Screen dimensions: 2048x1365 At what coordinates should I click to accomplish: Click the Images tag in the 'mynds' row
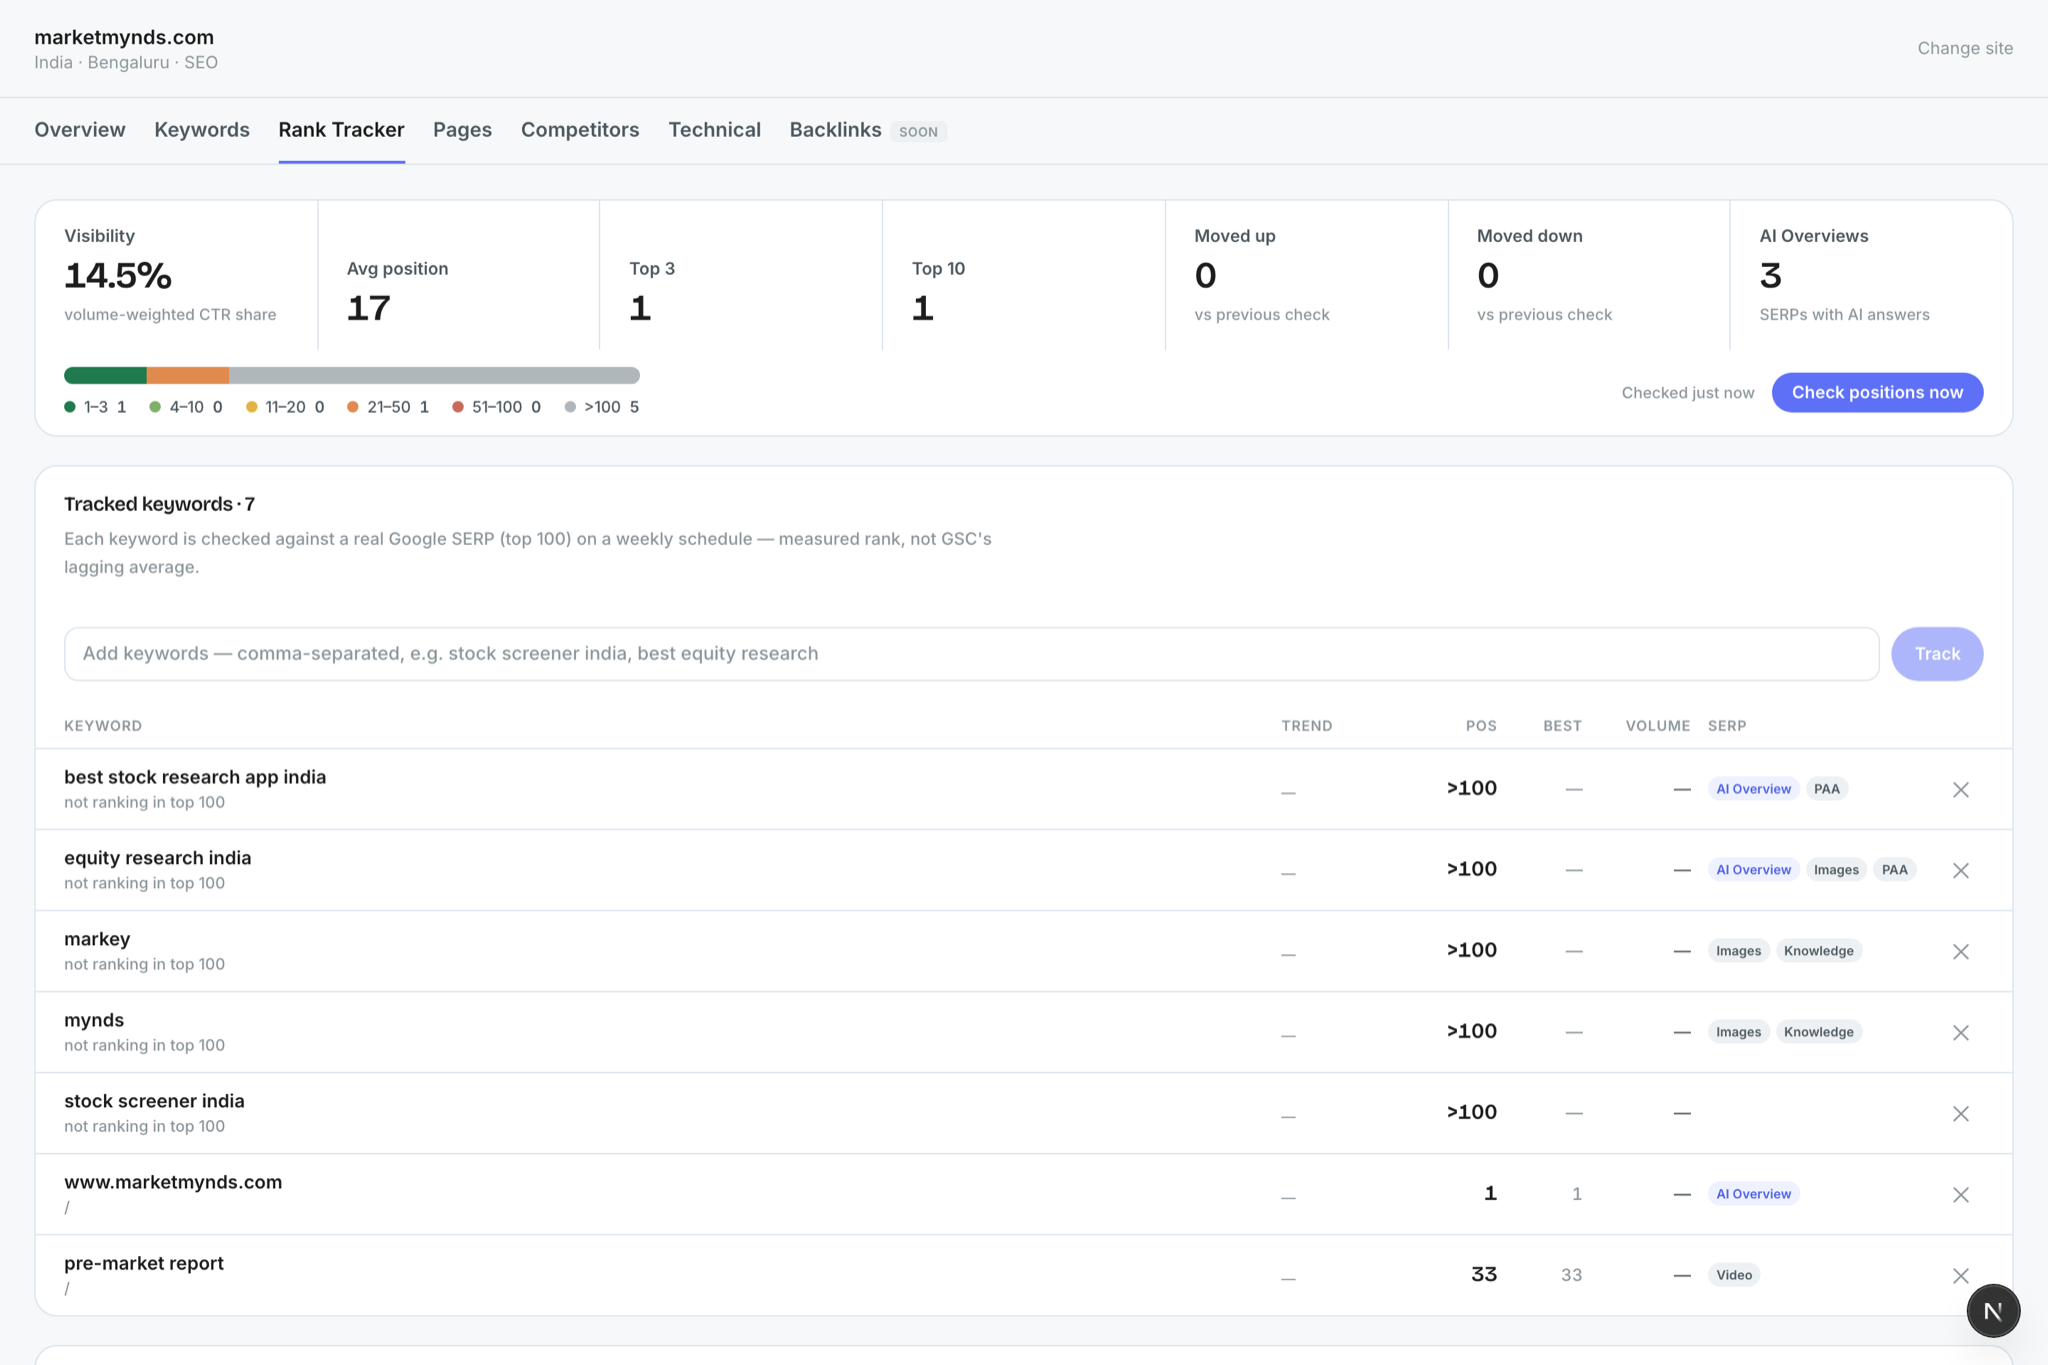(1738, 1032)
